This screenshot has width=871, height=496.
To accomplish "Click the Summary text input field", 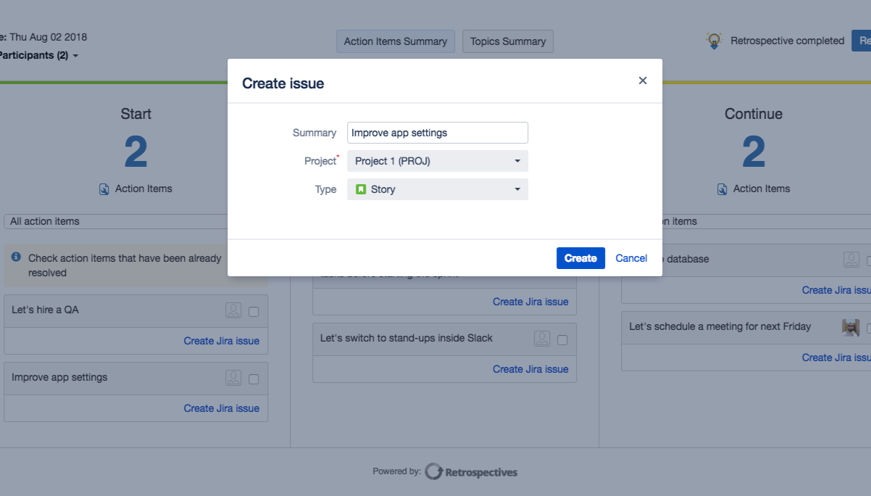I will click(437, 133).
